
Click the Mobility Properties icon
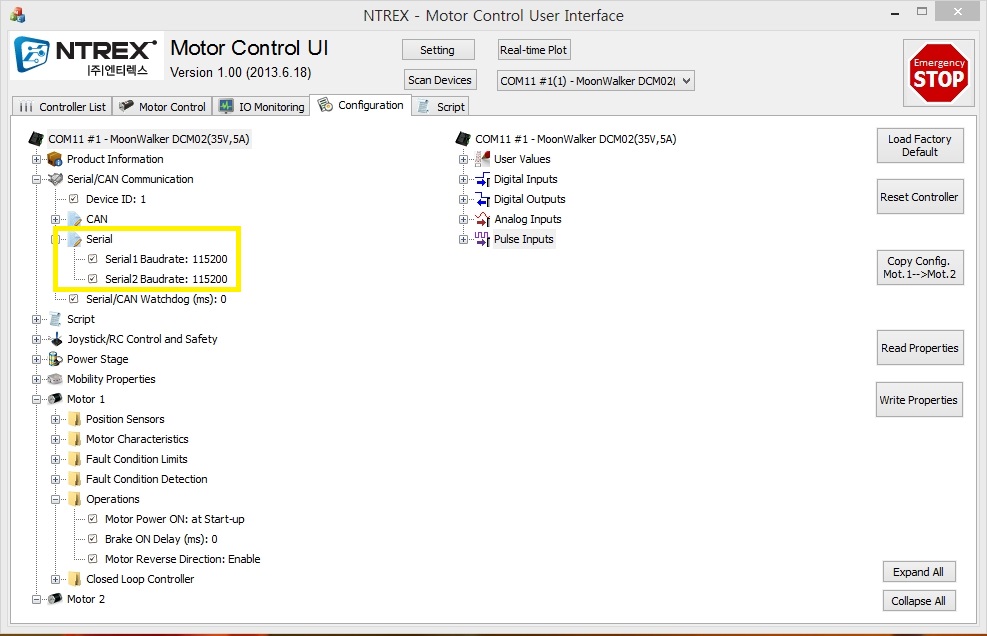coord(55,379)
